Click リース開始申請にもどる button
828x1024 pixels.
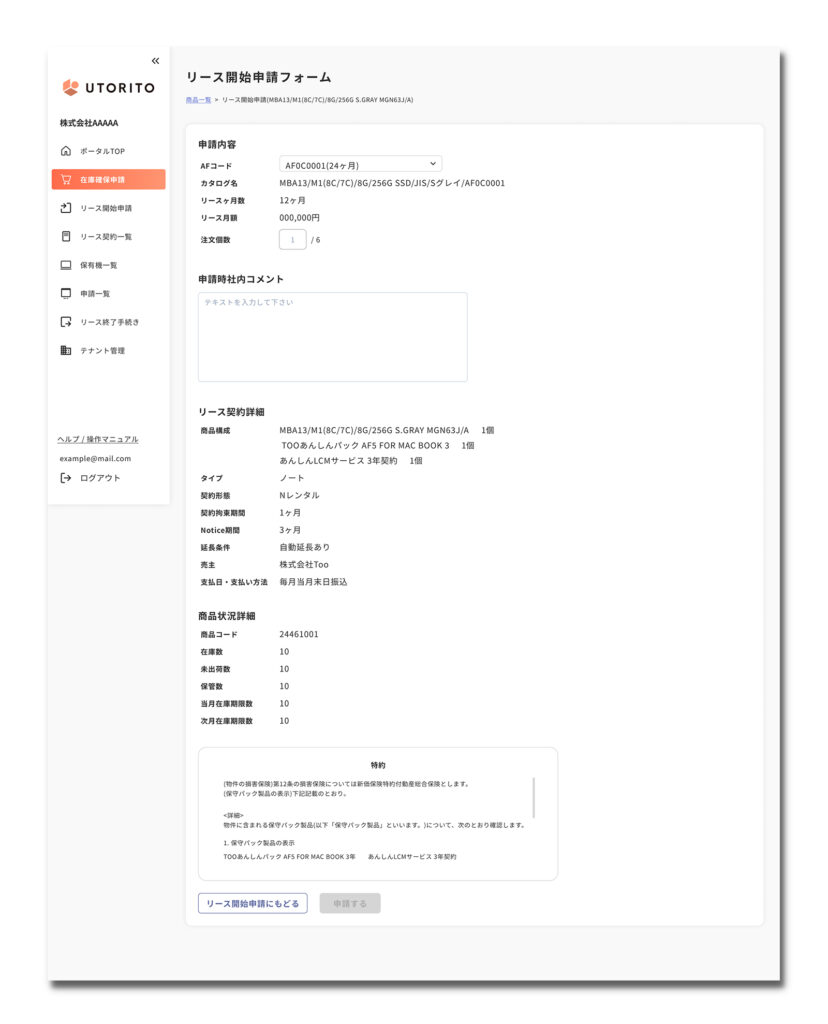252,903
